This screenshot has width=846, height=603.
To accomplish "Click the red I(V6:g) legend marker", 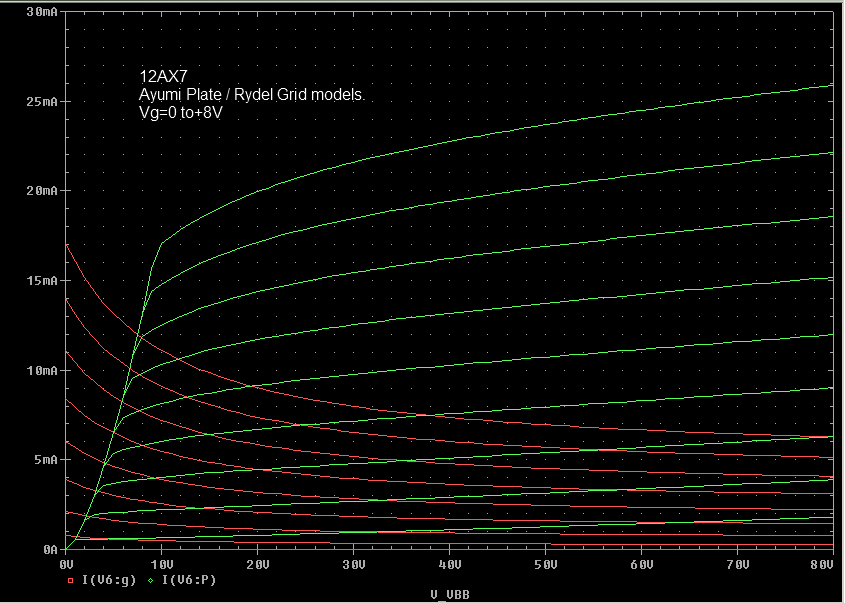I will (70, 581).
